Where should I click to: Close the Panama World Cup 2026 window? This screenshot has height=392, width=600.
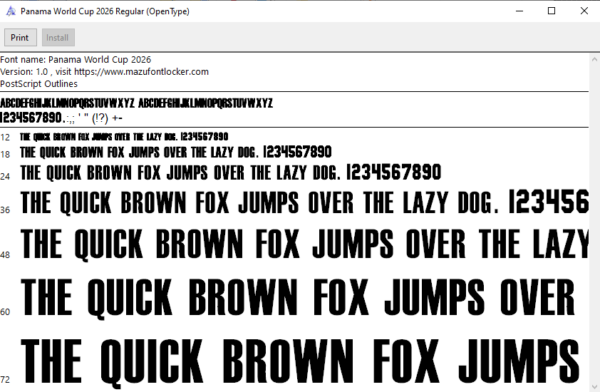click(584, 11)
